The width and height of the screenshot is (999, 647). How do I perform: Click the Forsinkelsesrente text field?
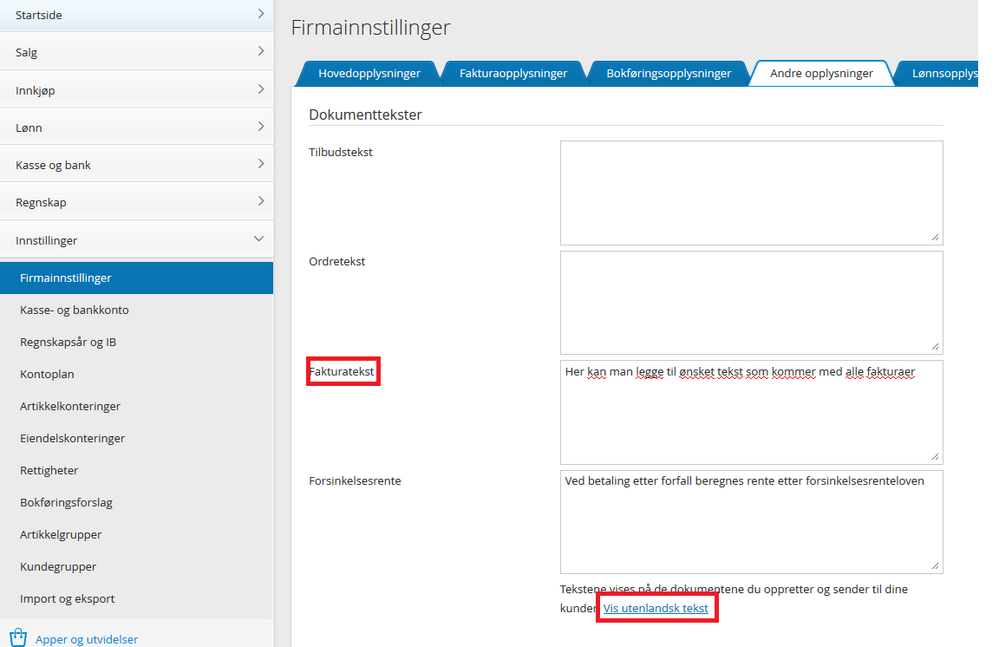(750, 520)
